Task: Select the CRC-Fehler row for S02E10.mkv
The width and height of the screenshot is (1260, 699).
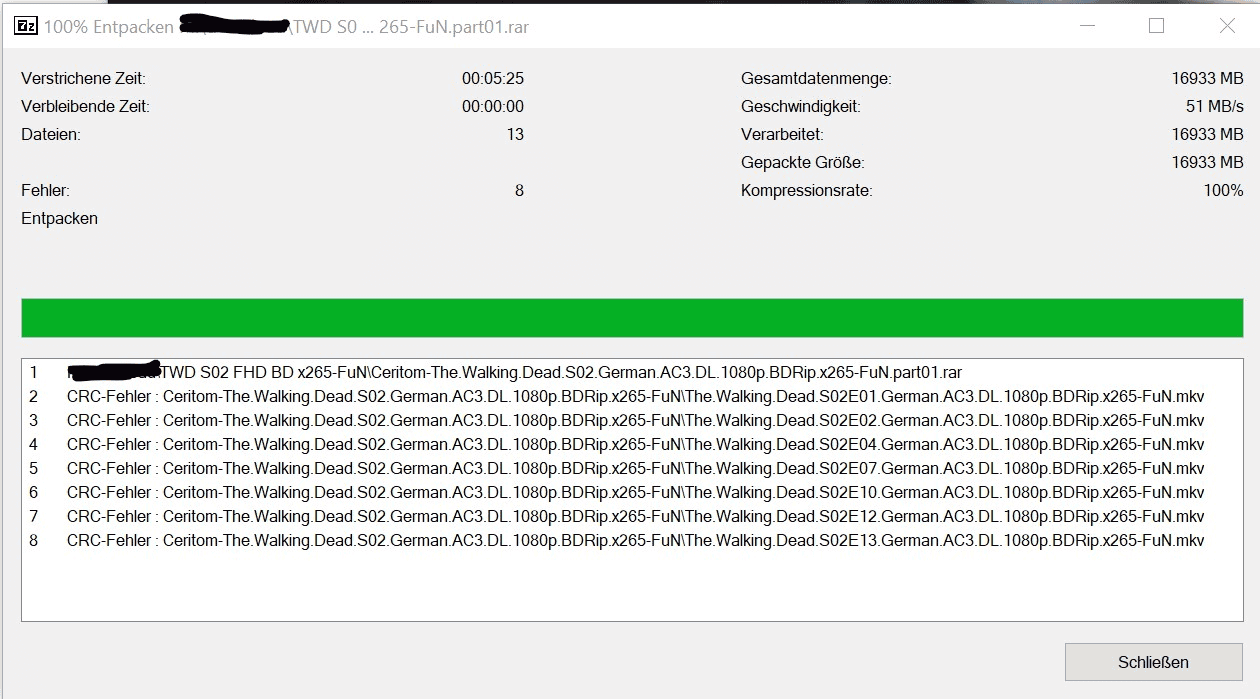Action: pos(632,492)
